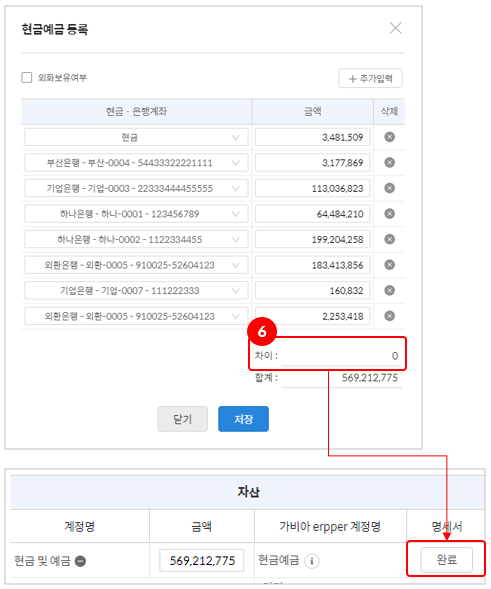Screen dimensions: 491x589
Task: Toggle the 외화보유여부 checkbox
Action: [27, 78]
